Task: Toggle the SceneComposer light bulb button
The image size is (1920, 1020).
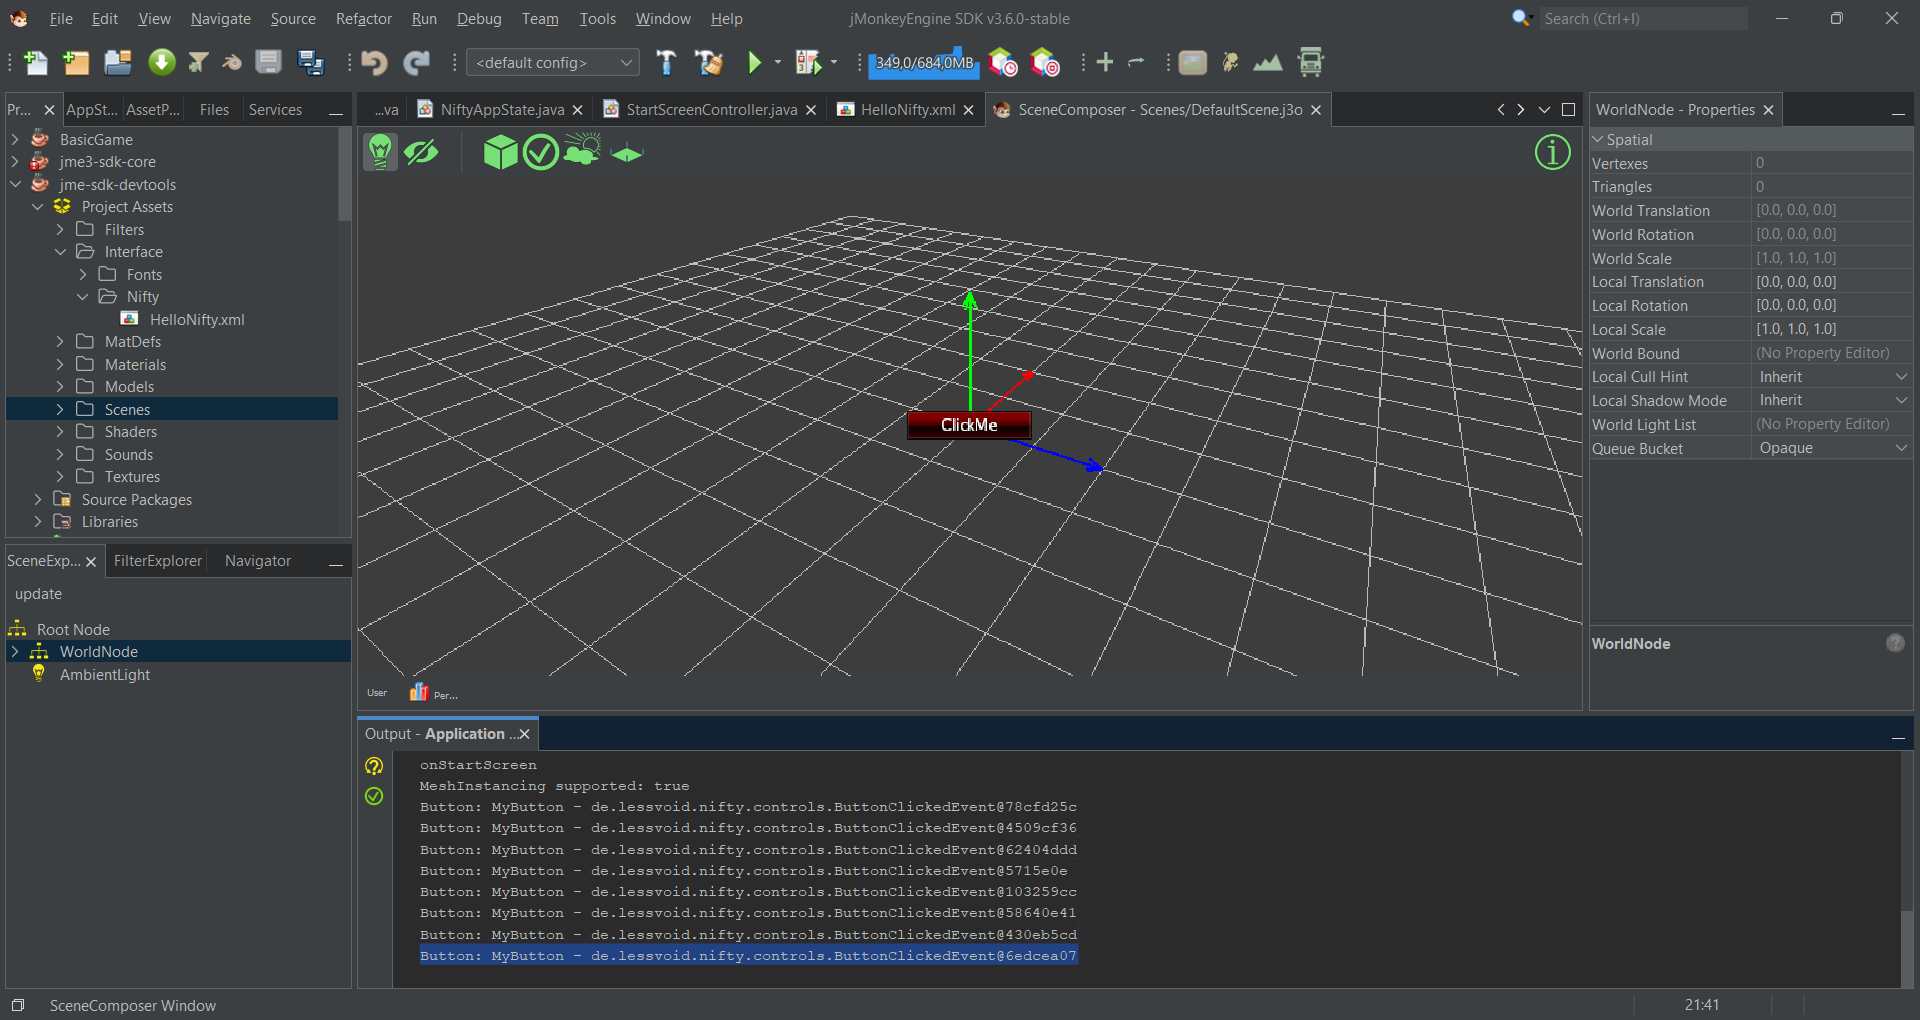Action: (380, 152)
